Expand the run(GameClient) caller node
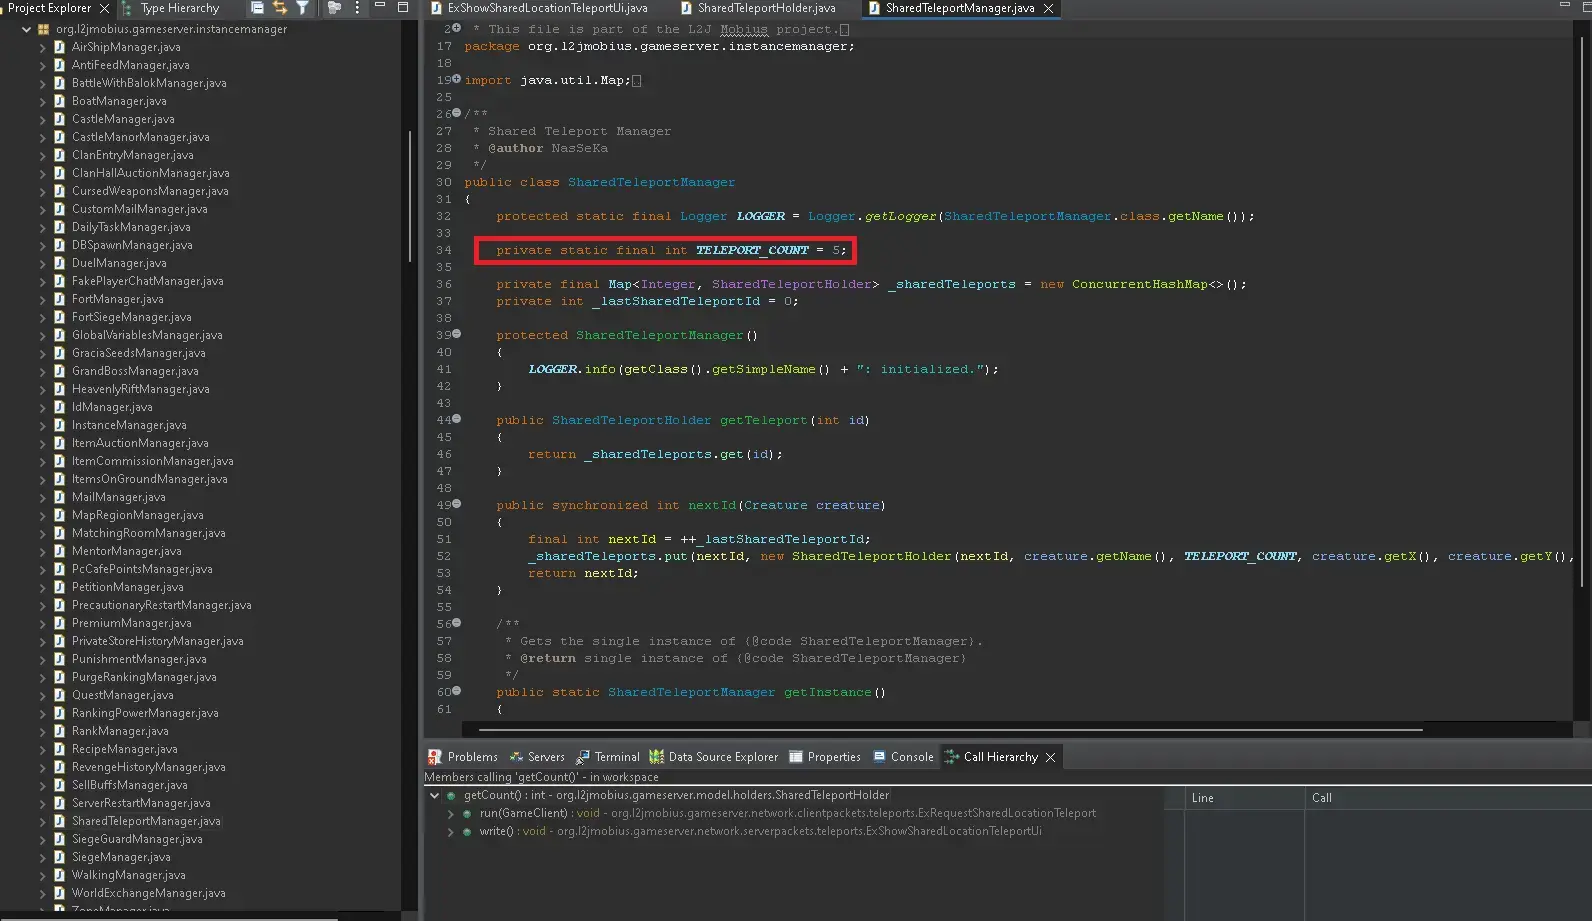This screenshot has height=921, width=1592. coord(450,814)
